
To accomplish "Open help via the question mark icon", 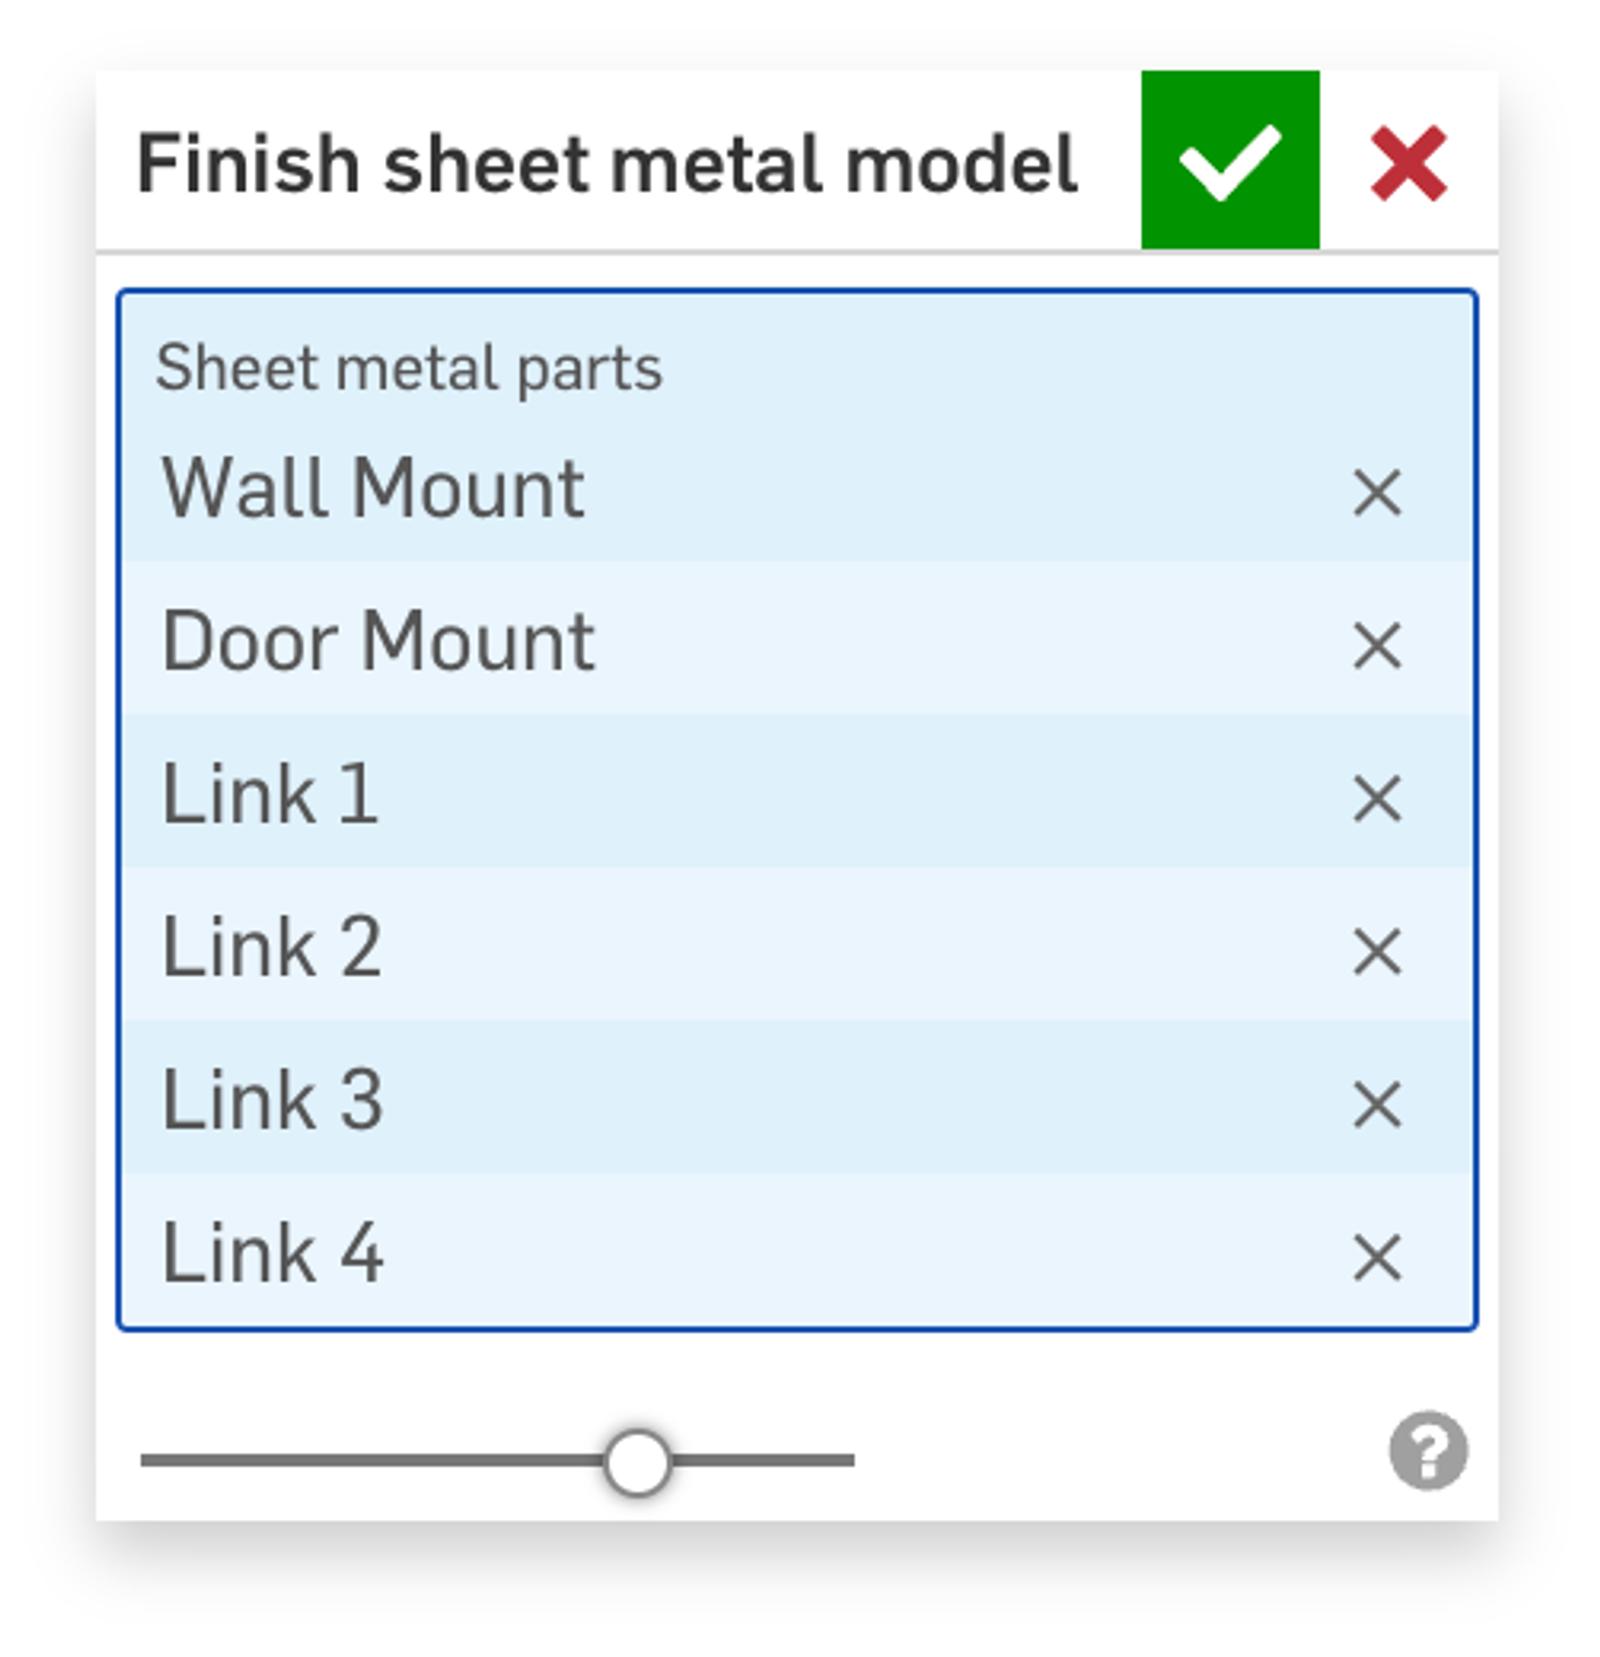I will [x=1427, y=1450].
